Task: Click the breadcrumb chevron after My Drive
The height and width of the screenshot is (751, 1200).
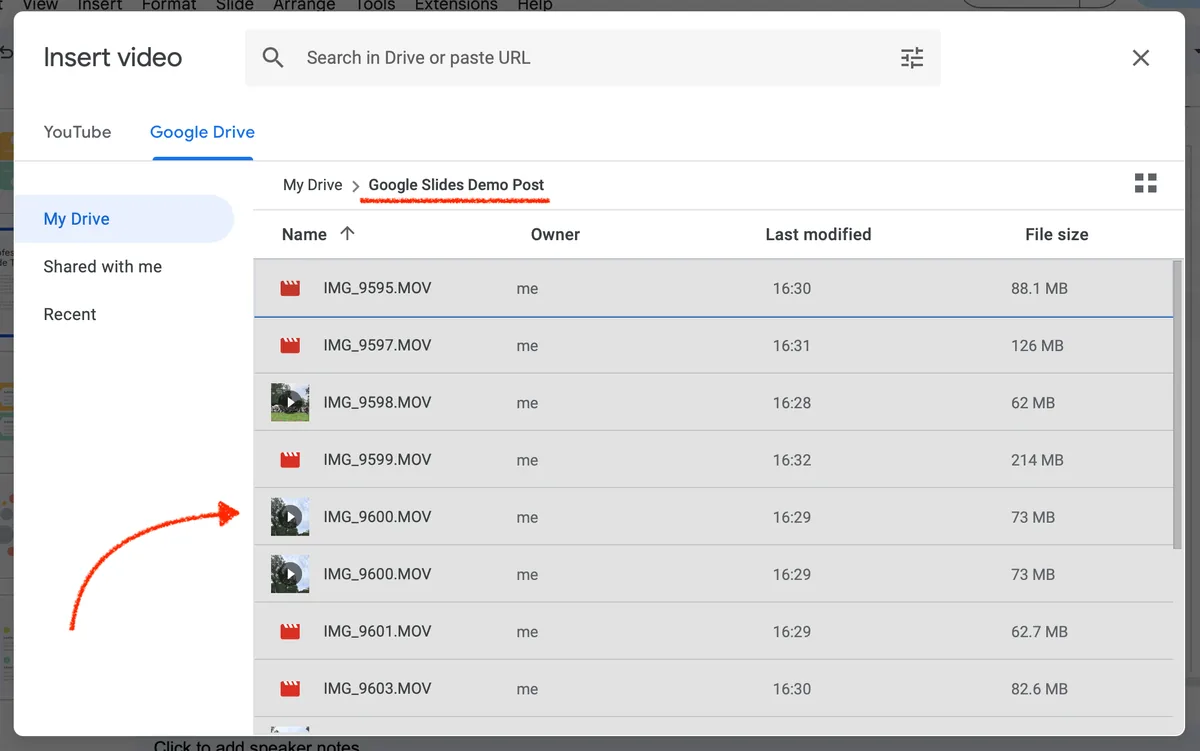Action: [355, 186]
